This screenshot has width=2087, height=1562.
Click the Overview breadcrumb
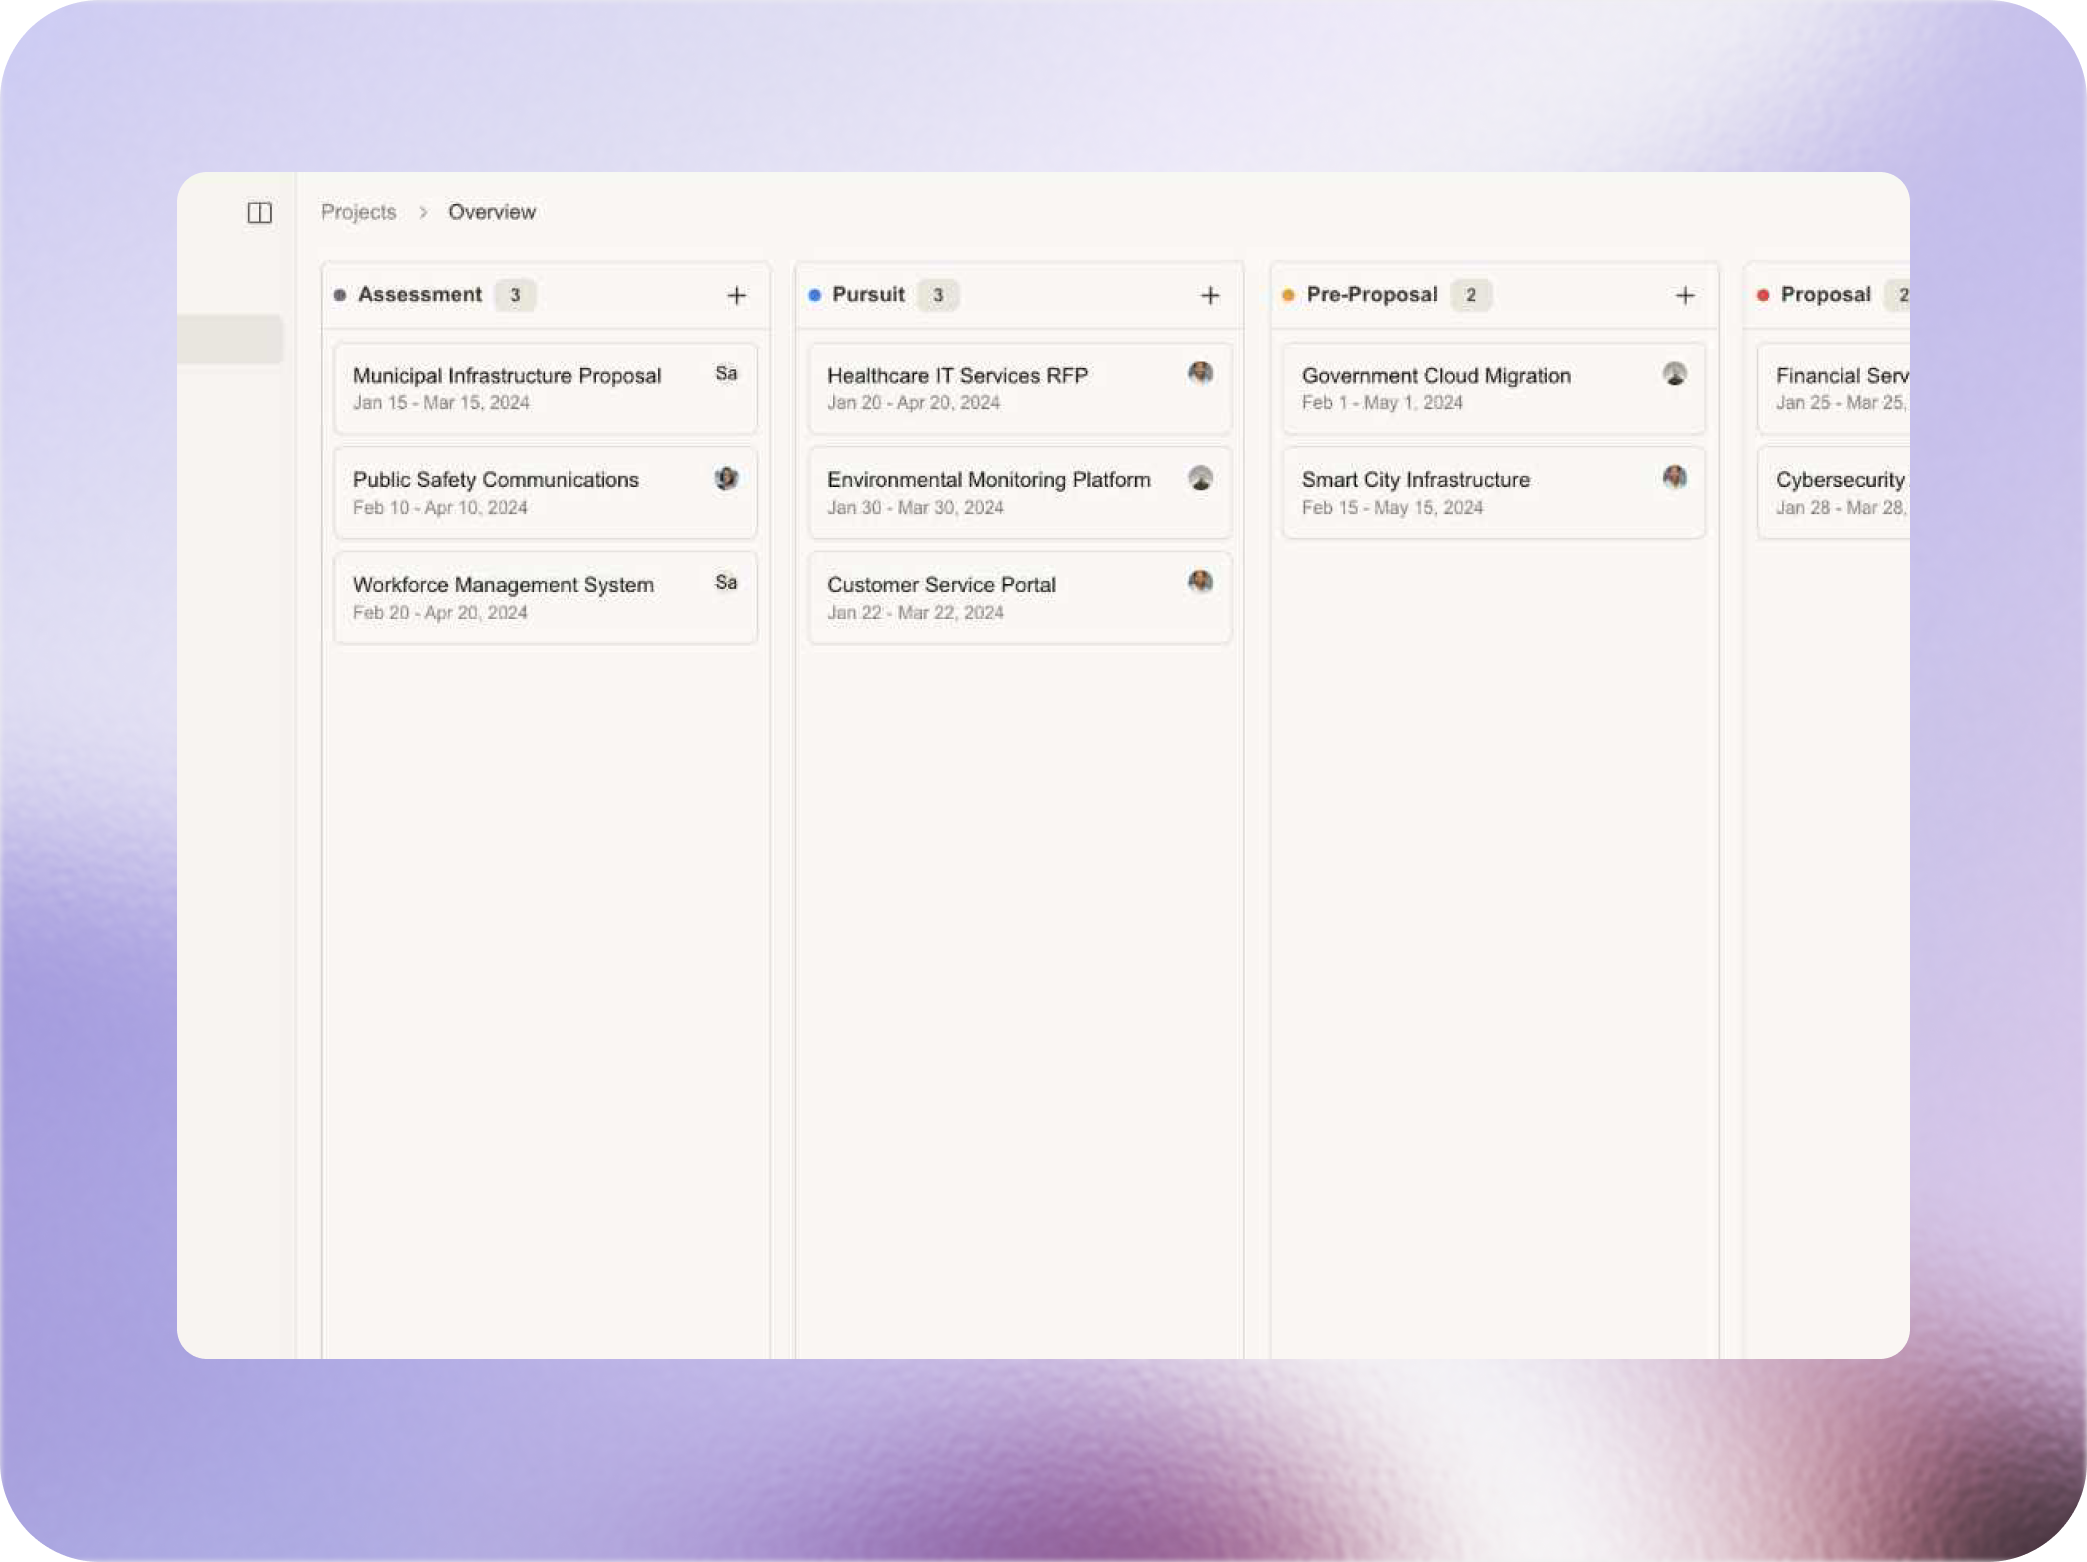(491, 212)
